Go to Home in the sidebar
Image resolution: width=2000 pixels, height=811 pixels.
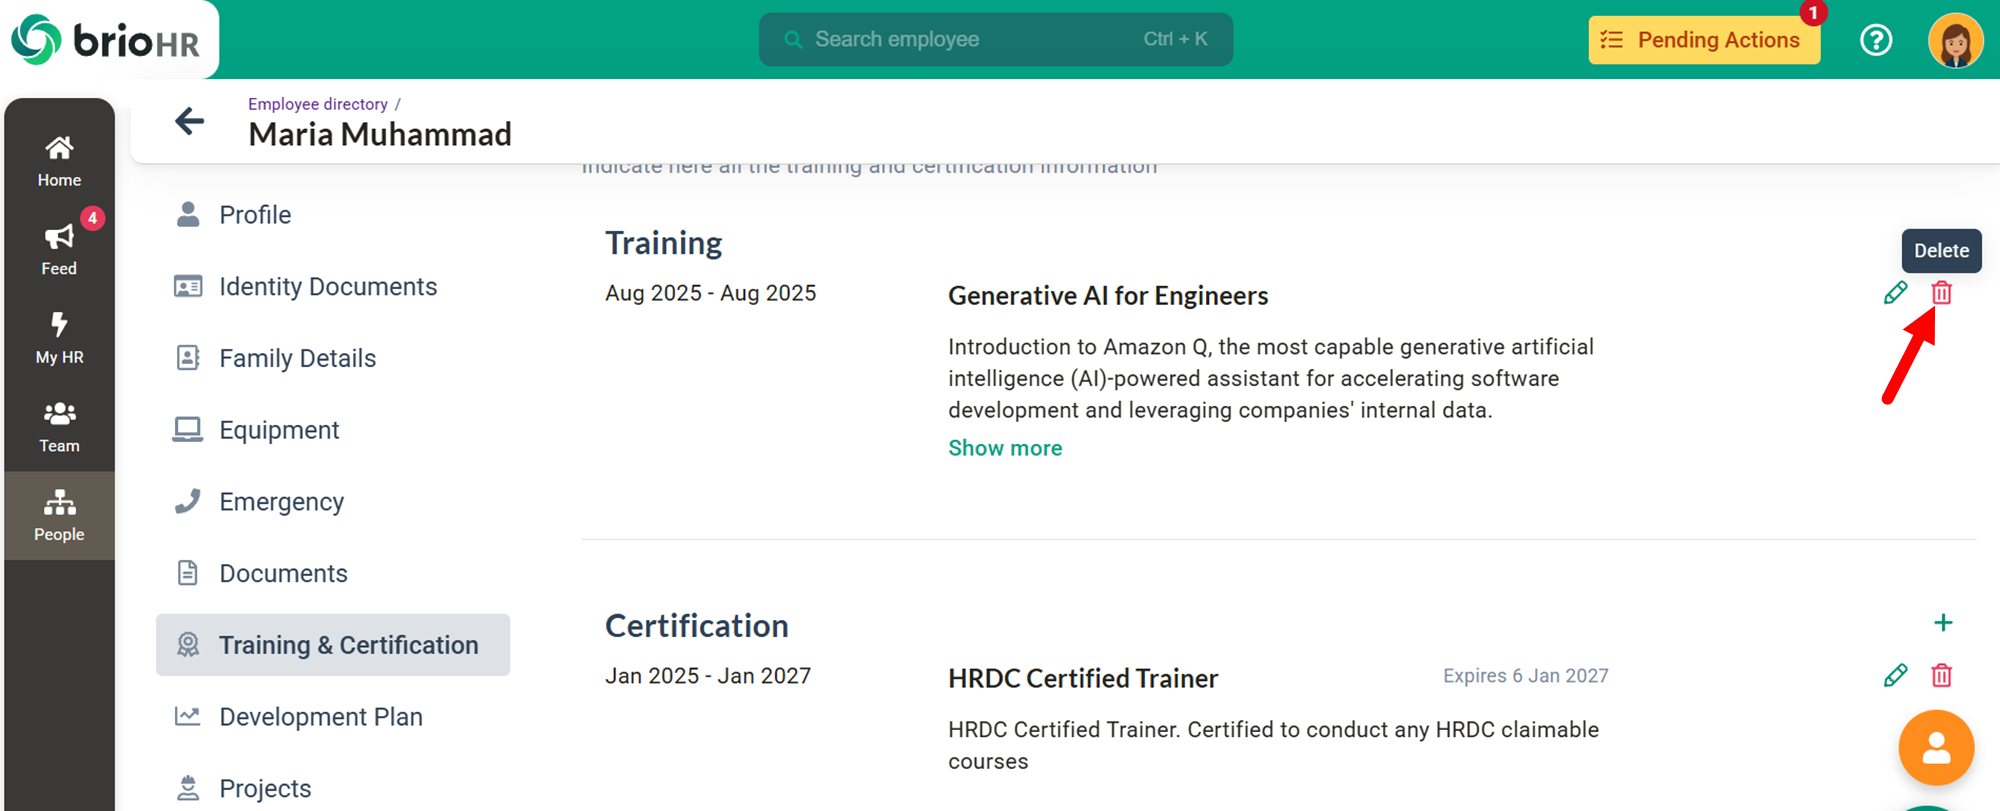[59, 161]
